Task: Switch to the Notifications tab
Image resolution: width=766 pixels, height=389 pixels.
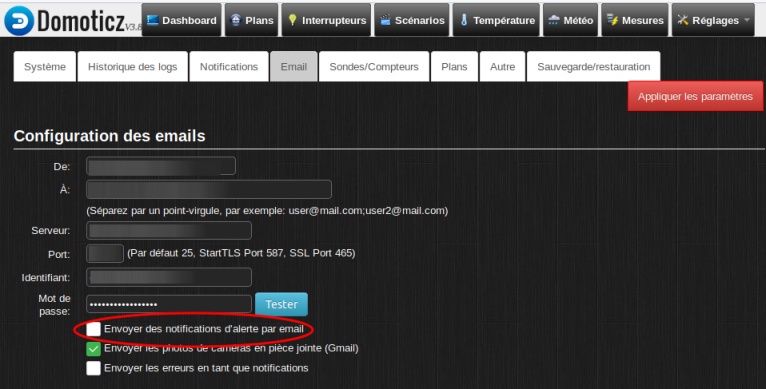Action: (229, 66)
